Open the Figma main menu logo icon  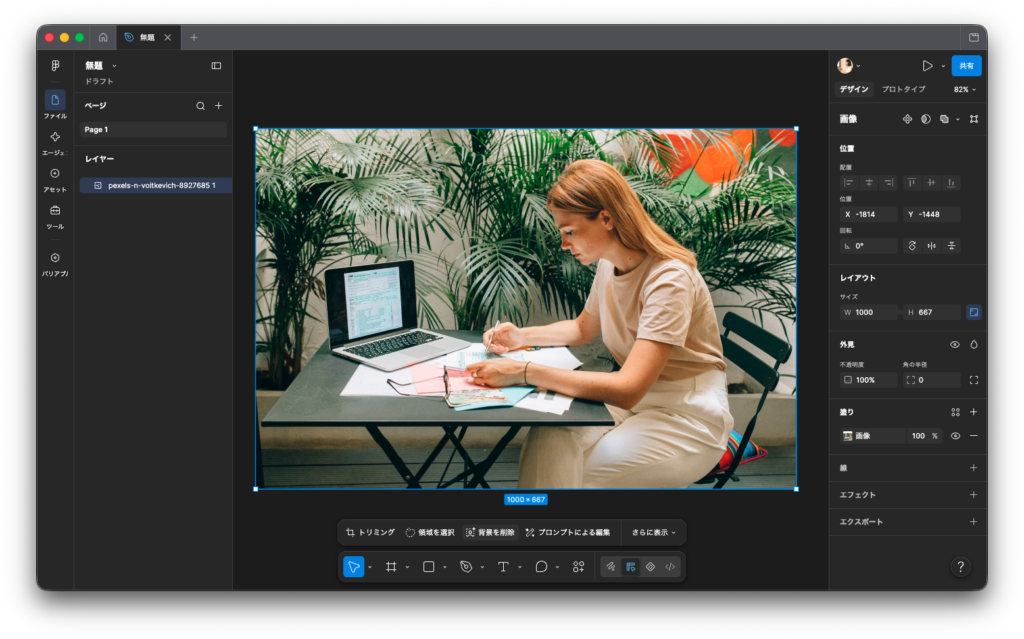56,65
